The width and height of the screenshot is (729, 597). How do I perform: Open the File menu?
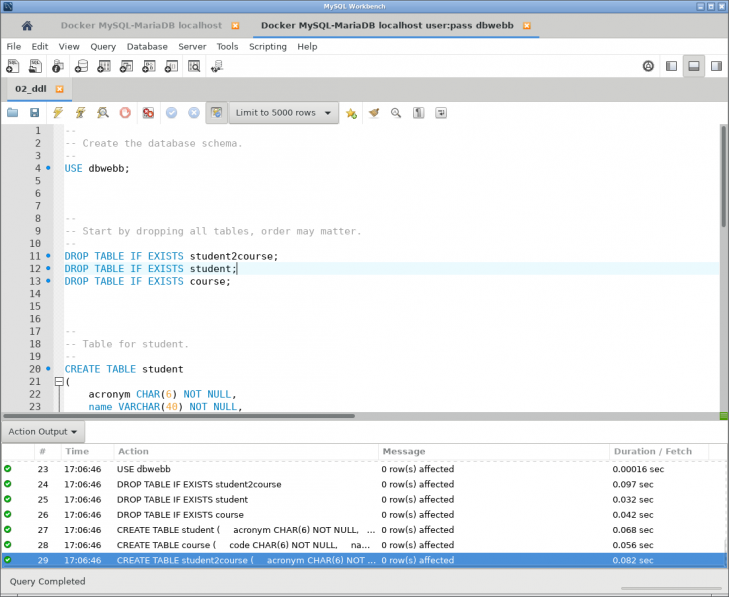pyautogui.click(x=13, y=46)
